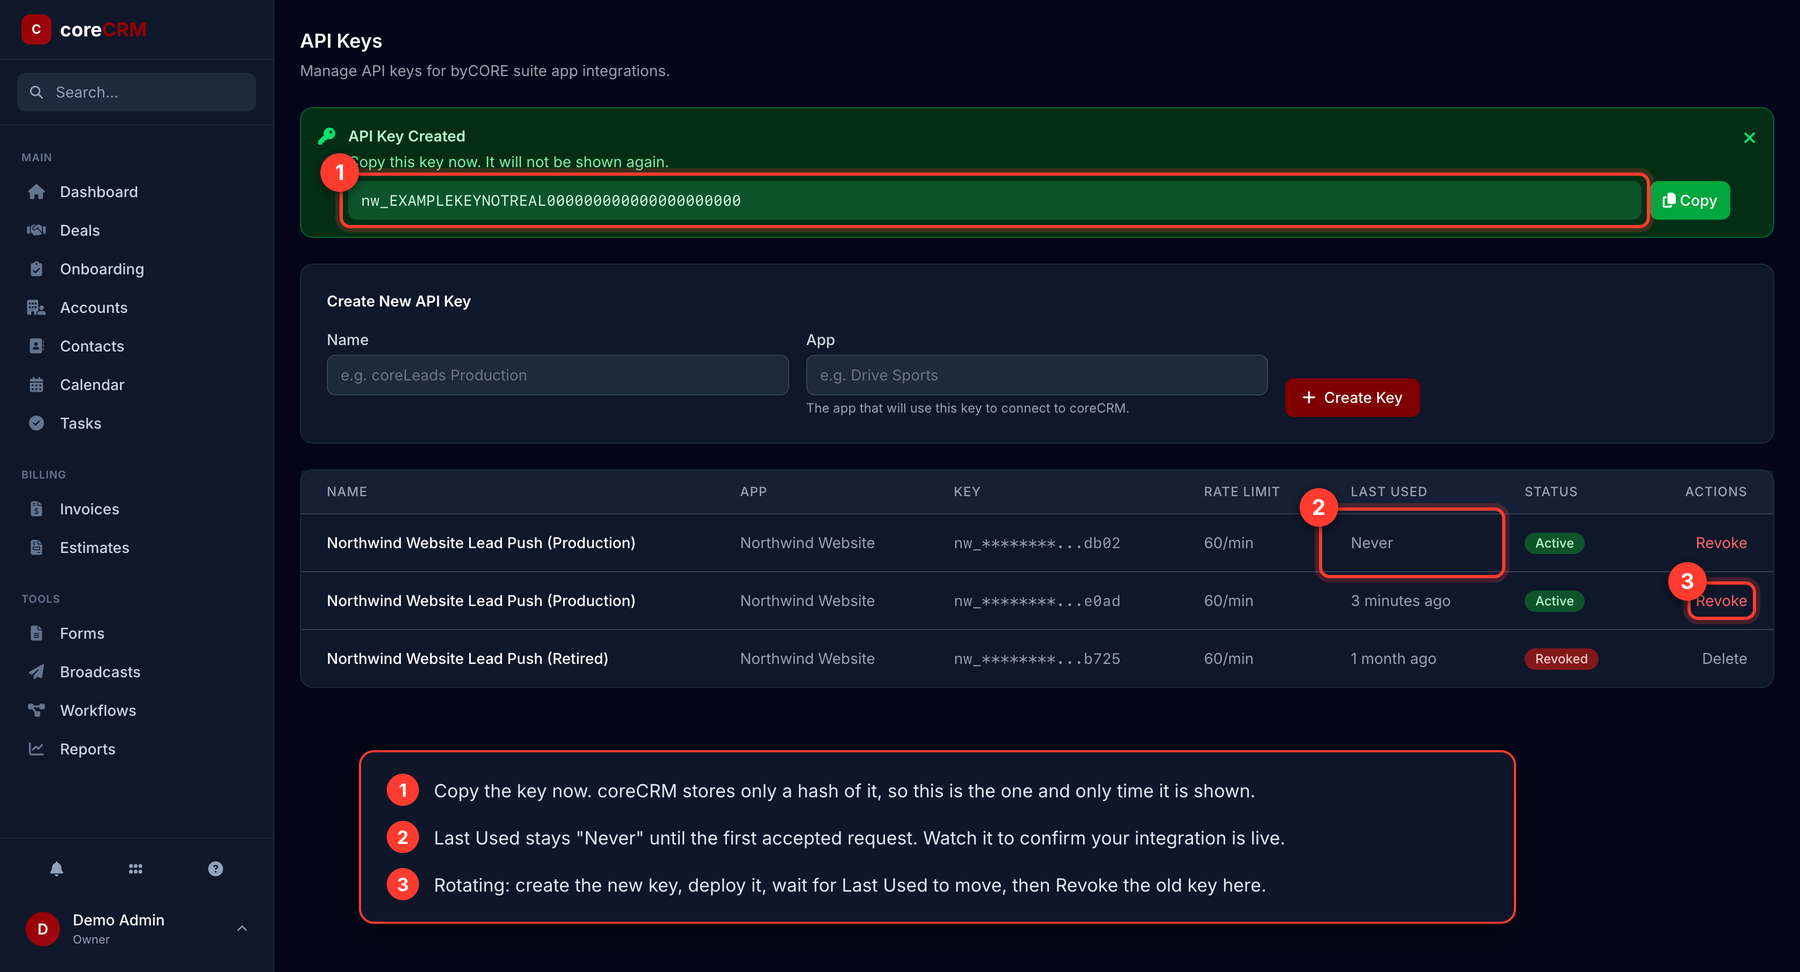Image resolution: width=1800 pixels, height=972 pixels.
Task: Focus the App name field
Action: tap(1037, 375)
